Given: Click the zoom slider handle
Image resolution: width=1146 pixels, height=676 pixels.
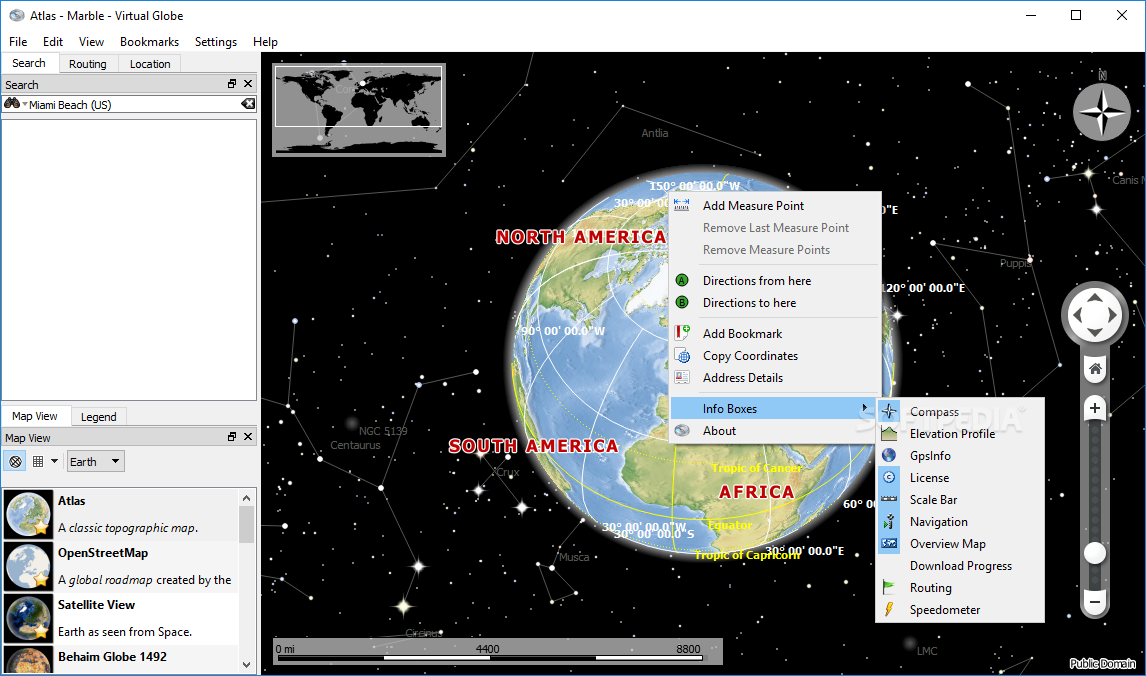Looking at the screenshot, I should [x=1095, y=552].
